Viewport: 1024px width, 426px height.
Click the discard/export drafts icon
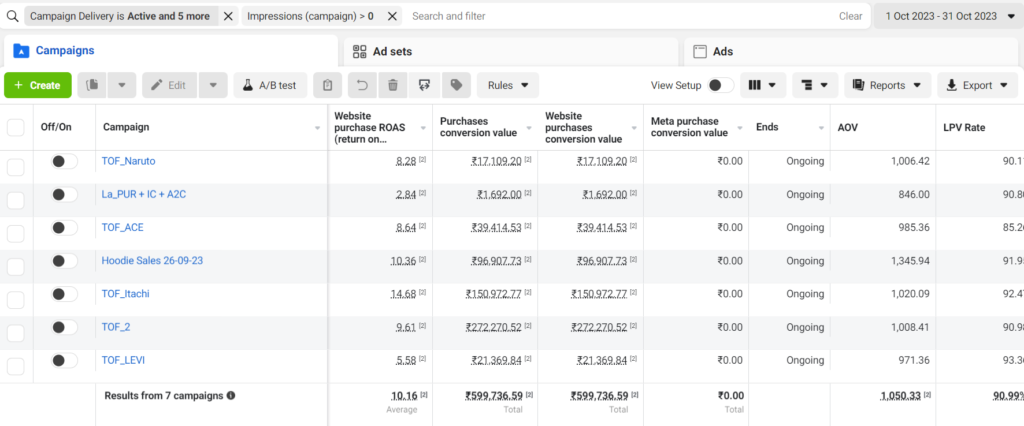tap(424, 85)
